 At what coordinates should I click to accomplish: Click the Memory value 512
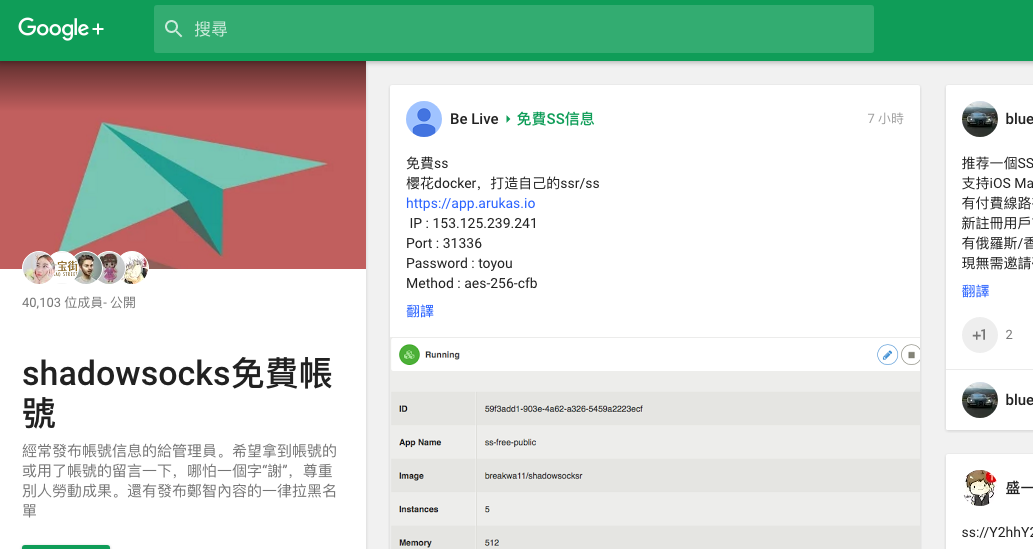point(492,543)
